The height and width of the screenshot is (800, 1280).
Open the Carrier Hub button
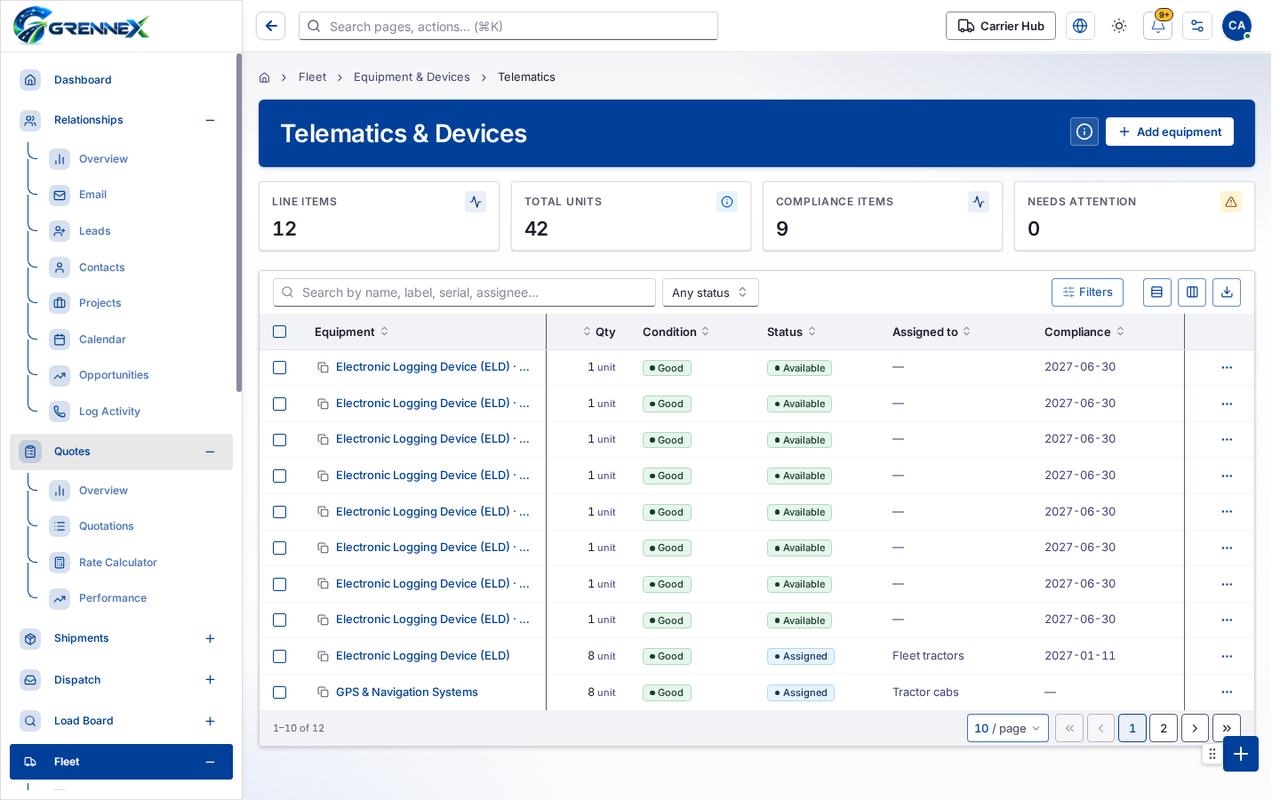pyautogui.click(x=1001, y=26)
